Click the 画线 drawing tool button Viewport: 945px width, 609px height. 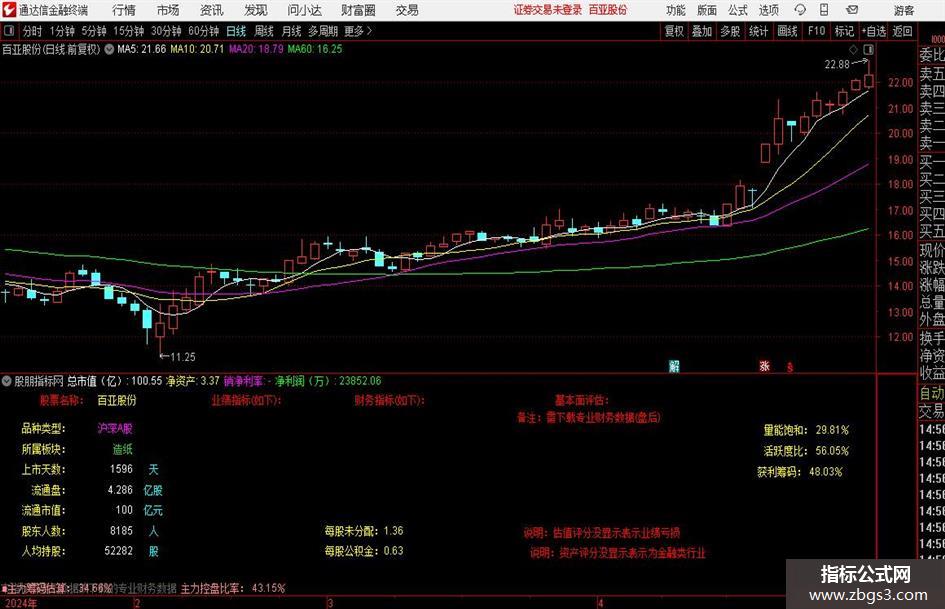(787, 31)
